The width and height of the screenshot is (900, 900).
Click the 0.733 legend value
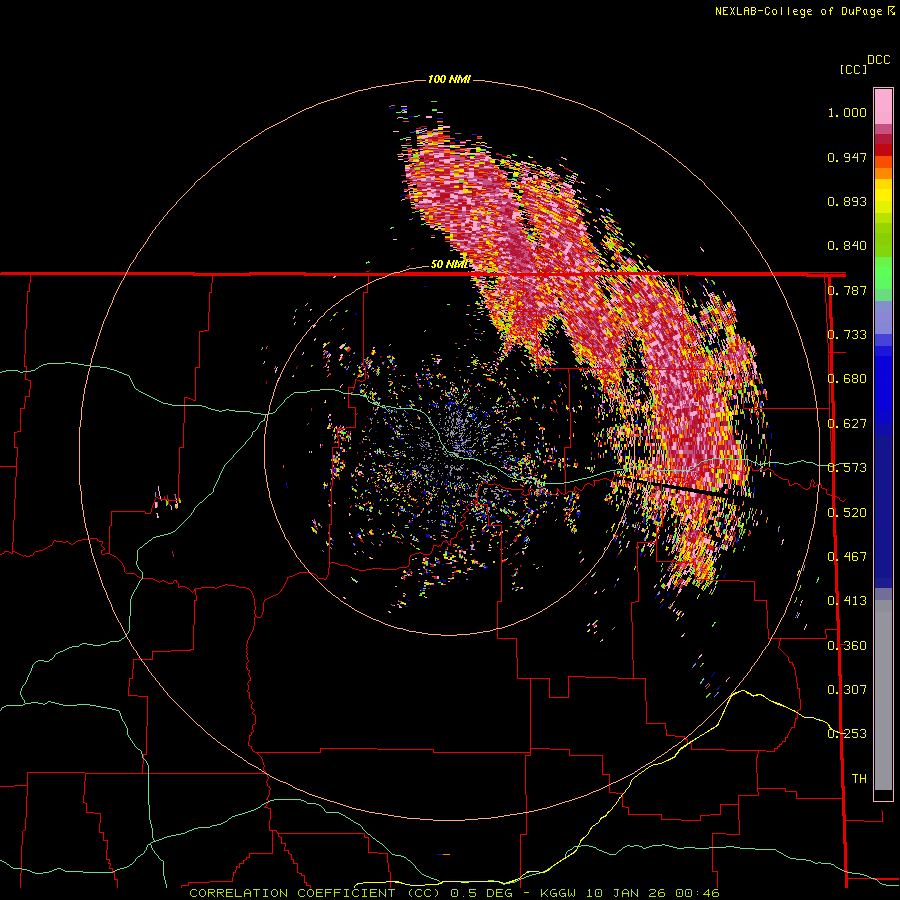(x=847, y=335)
